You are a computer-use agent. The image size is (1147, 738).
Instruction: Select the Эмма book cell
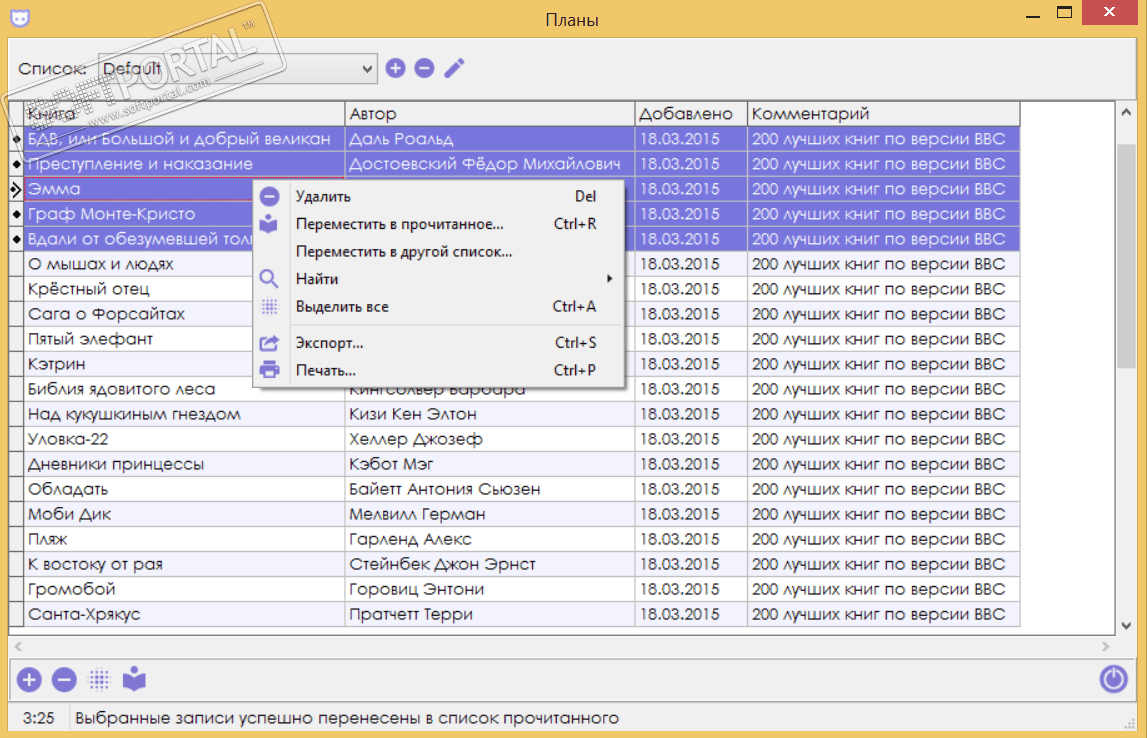click(x=139, y=189)
